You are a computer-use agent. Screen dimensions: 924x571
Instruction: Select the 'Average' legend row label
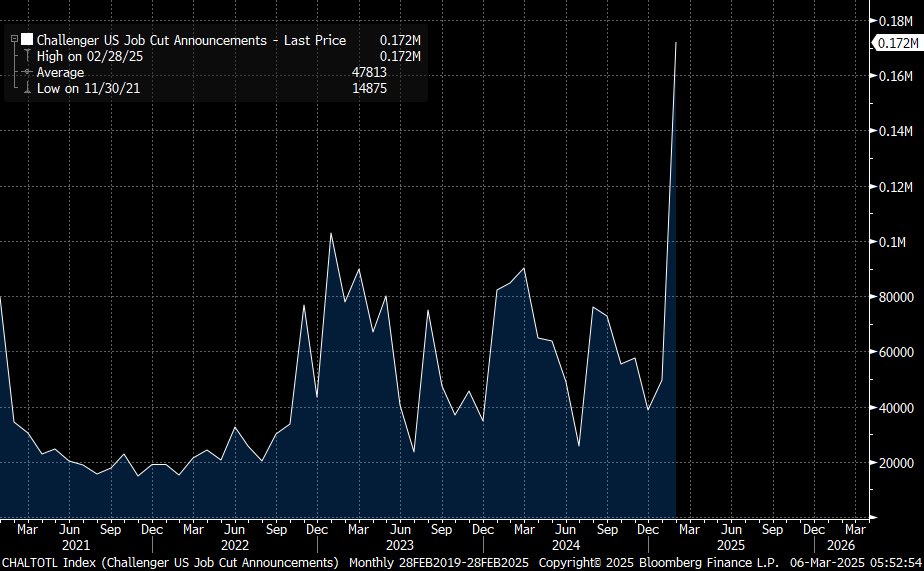tap(60, 72)
